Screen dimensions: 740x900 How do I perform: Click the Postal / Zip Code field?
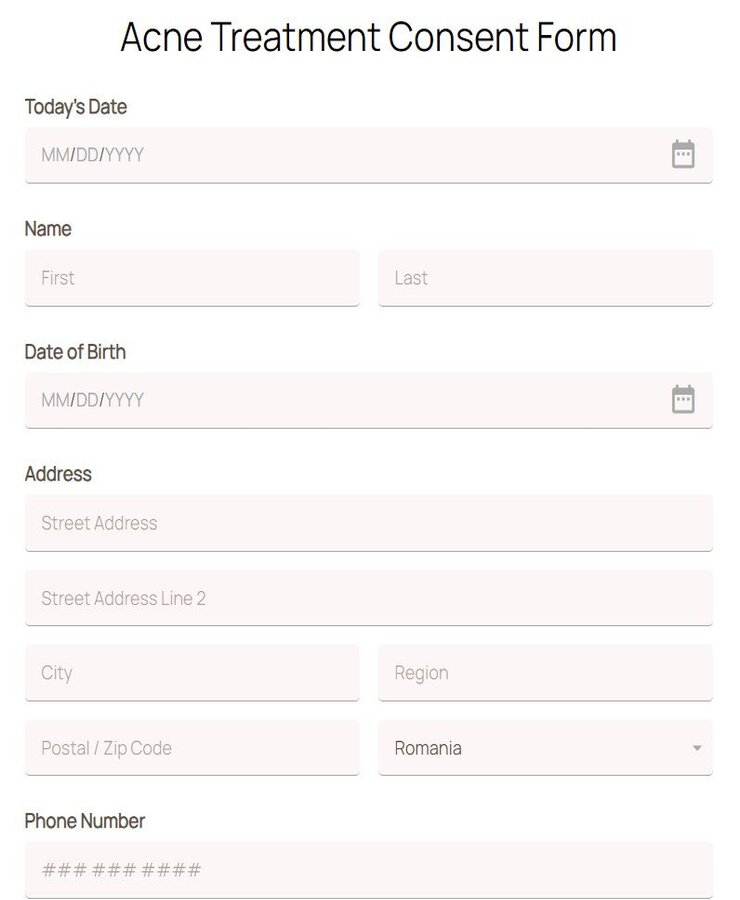192,747
